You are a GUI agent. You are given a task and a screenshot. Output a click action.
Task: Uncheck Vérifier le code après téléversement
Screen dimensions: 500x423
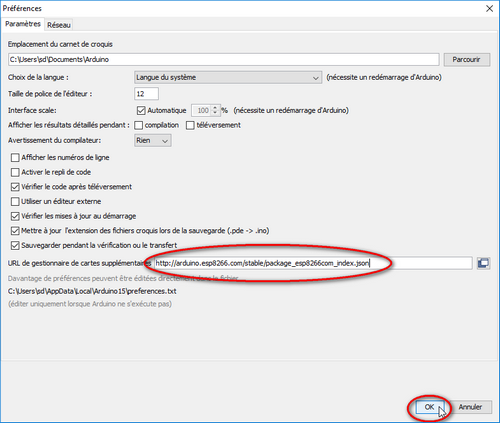point(15,187)
